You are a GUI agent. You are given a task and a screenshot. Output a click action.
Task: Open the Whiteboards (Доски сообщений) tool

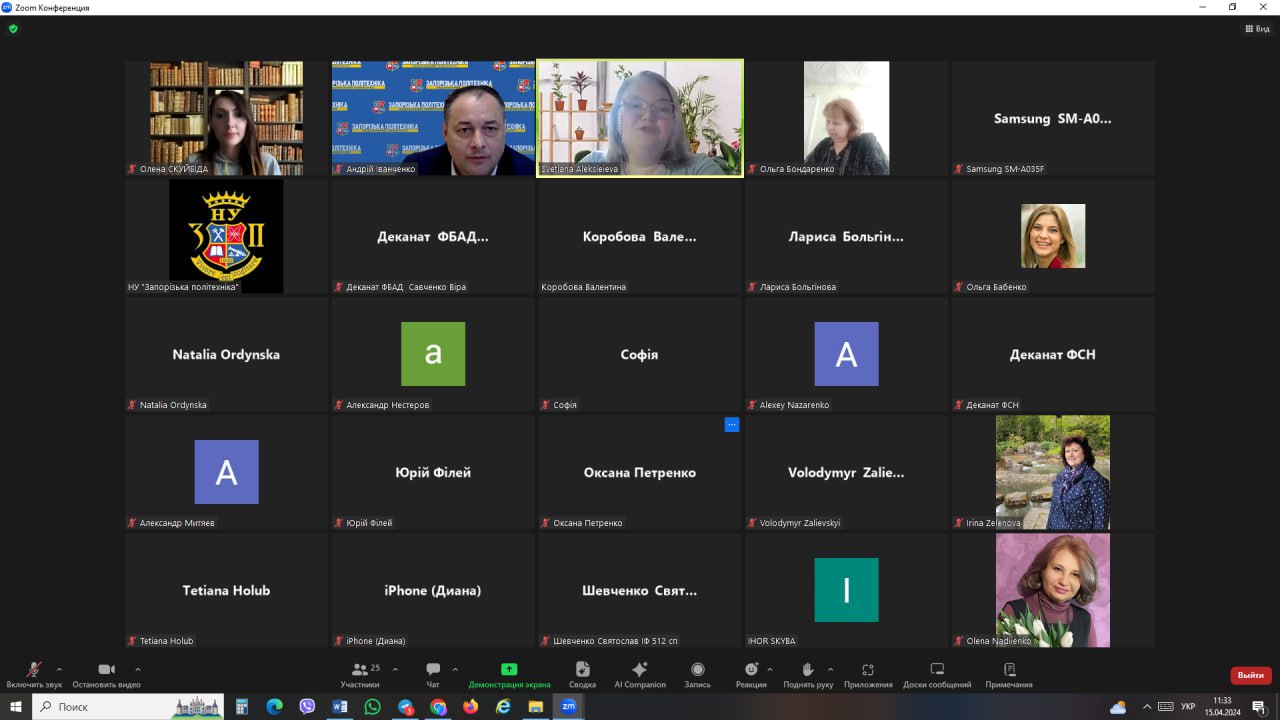(x=937, y=674)
